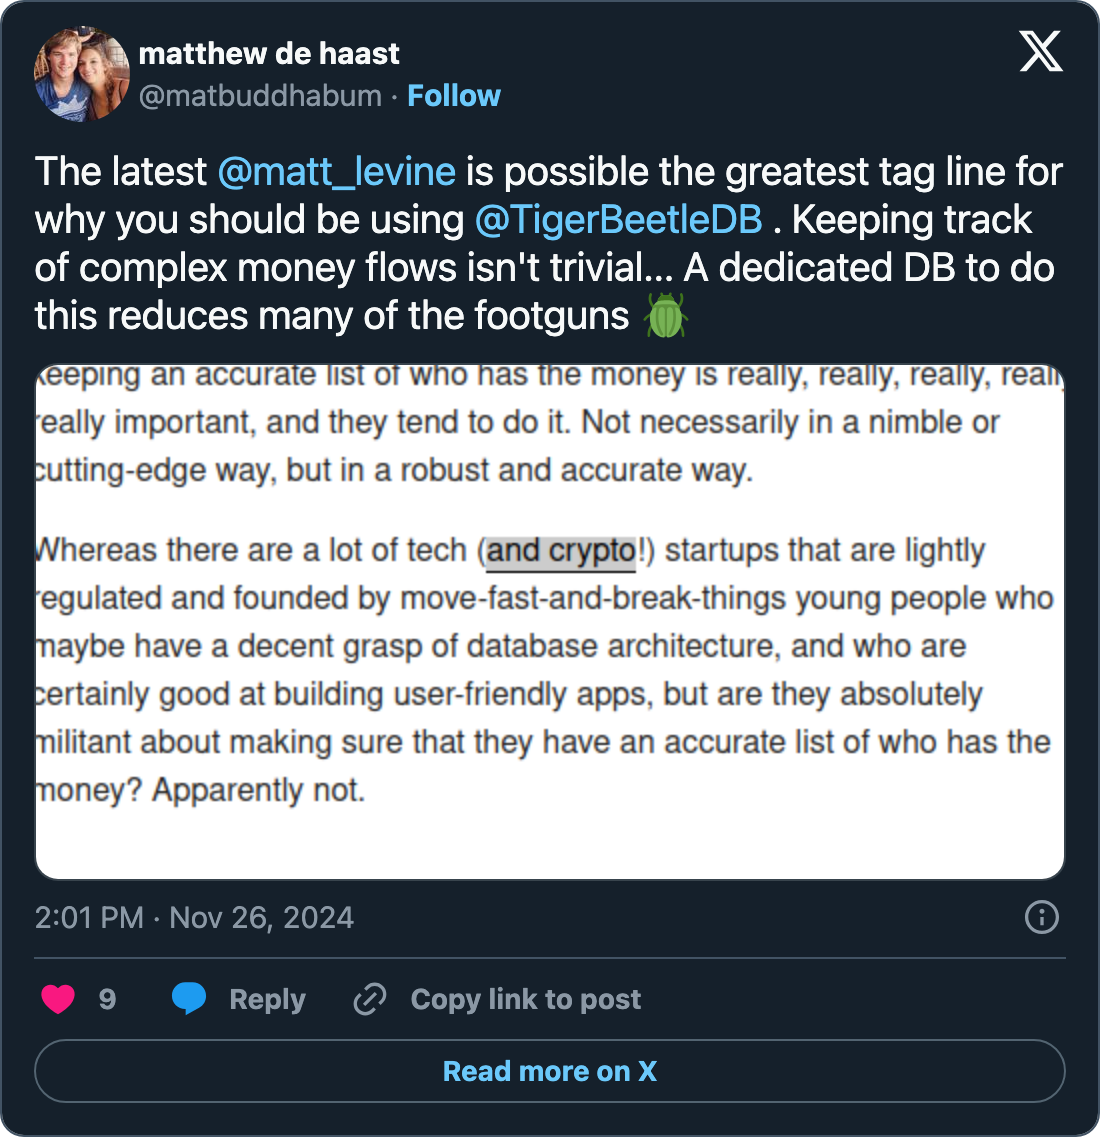Visit the @TigerBeetleDB mention link
The width and height of the screenshot is (1100, 1137).
coord(618,220)
